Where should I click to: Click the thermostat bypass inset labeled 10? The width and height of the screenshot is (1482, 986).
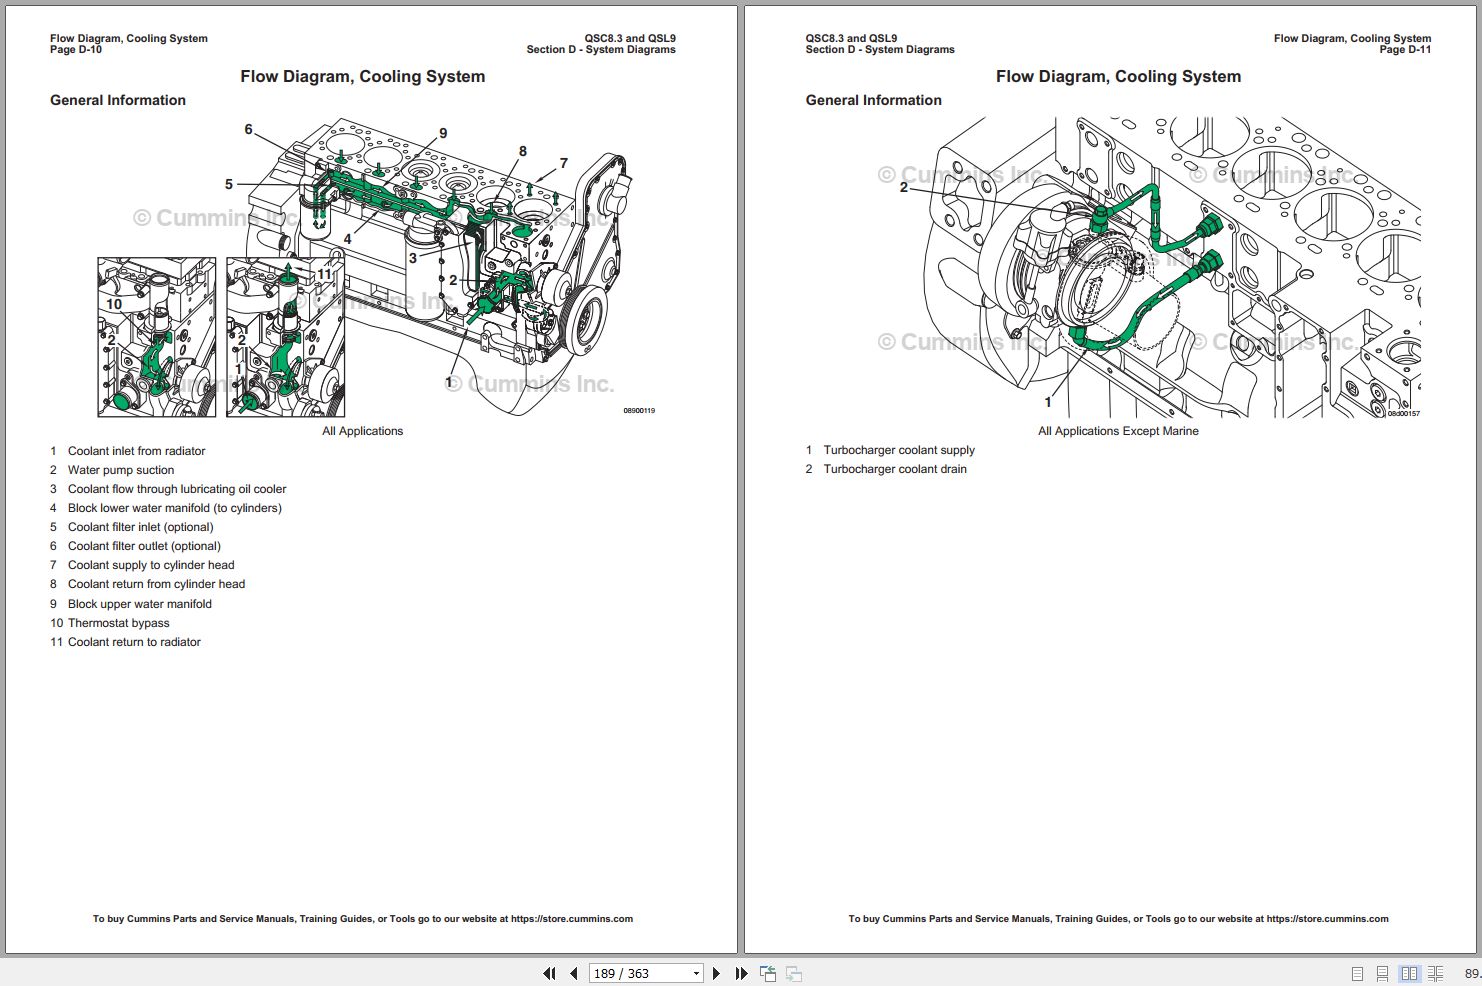pos(156,337)
